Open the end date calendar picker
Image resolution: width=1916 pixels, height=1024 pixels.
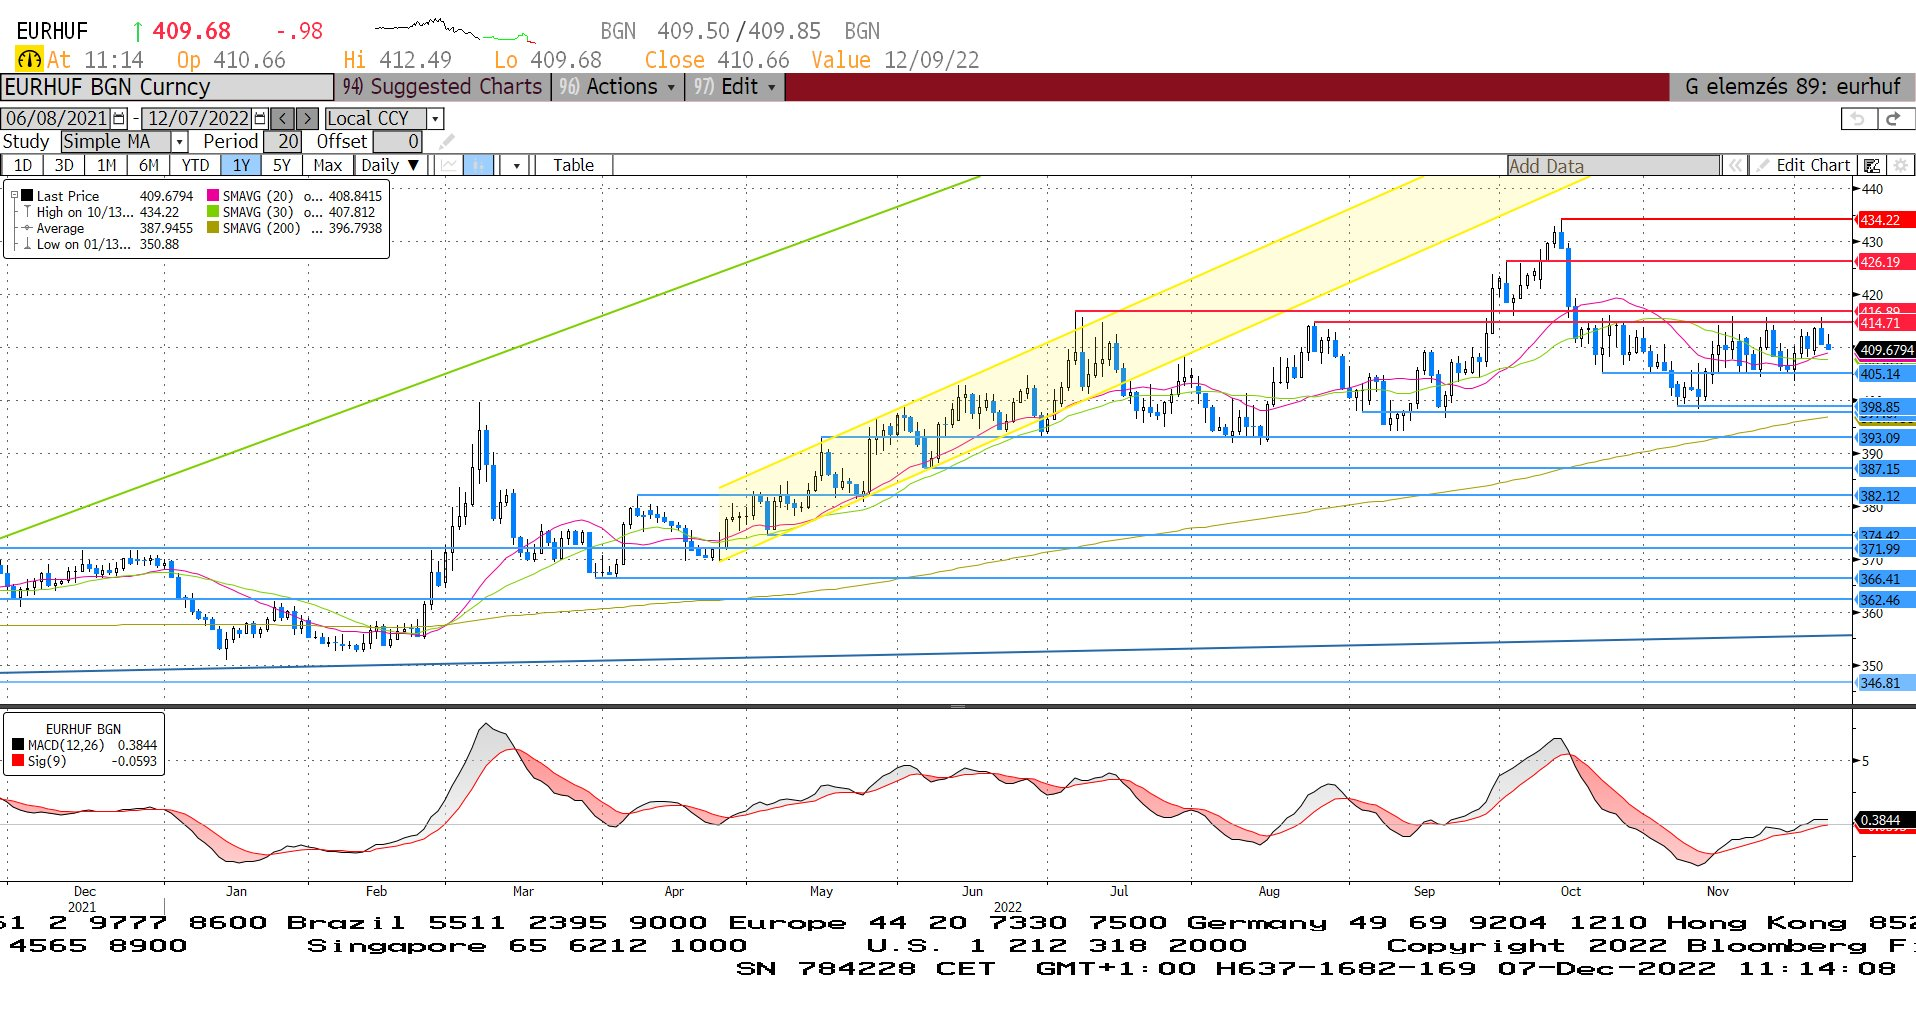(x=261, y=118)
